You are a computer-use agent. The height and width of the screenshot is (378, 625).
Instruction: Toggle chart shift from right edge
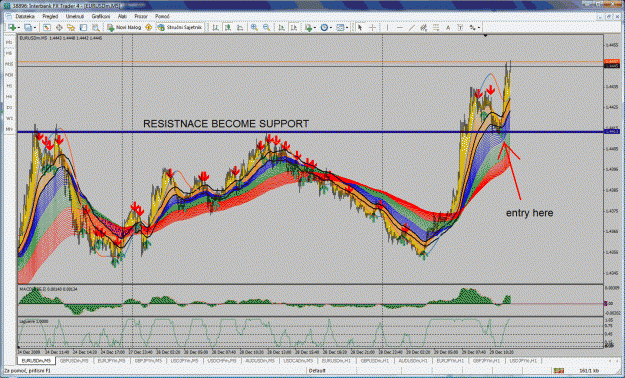(x=294, y=28)
